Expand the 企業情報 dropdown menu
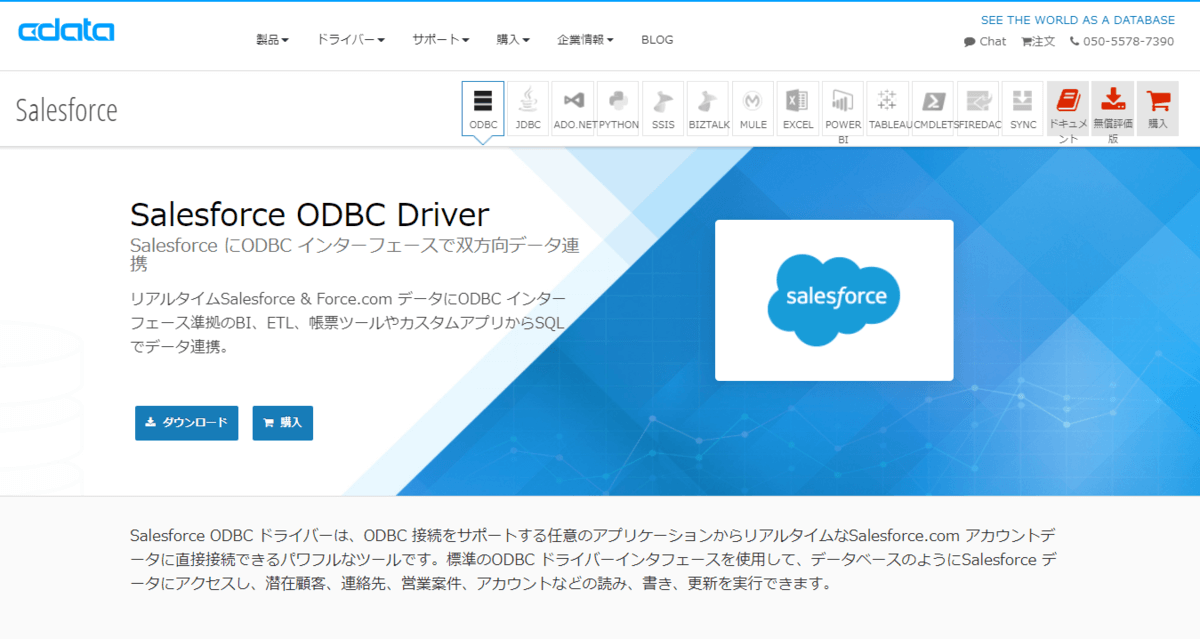This screenshot has height=639, width=1200. click(585, 40)
